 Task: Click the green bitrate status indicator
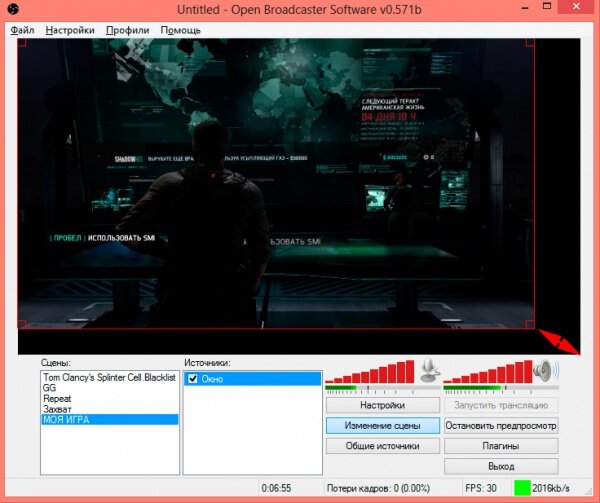(x=521, y=488)
